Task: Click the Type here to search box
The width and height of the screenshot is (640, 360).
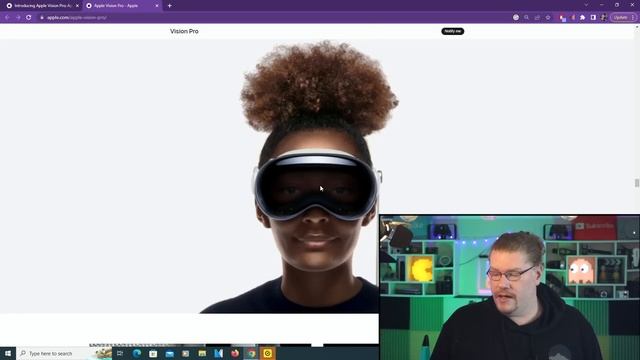Action: (x=64, y=353)
